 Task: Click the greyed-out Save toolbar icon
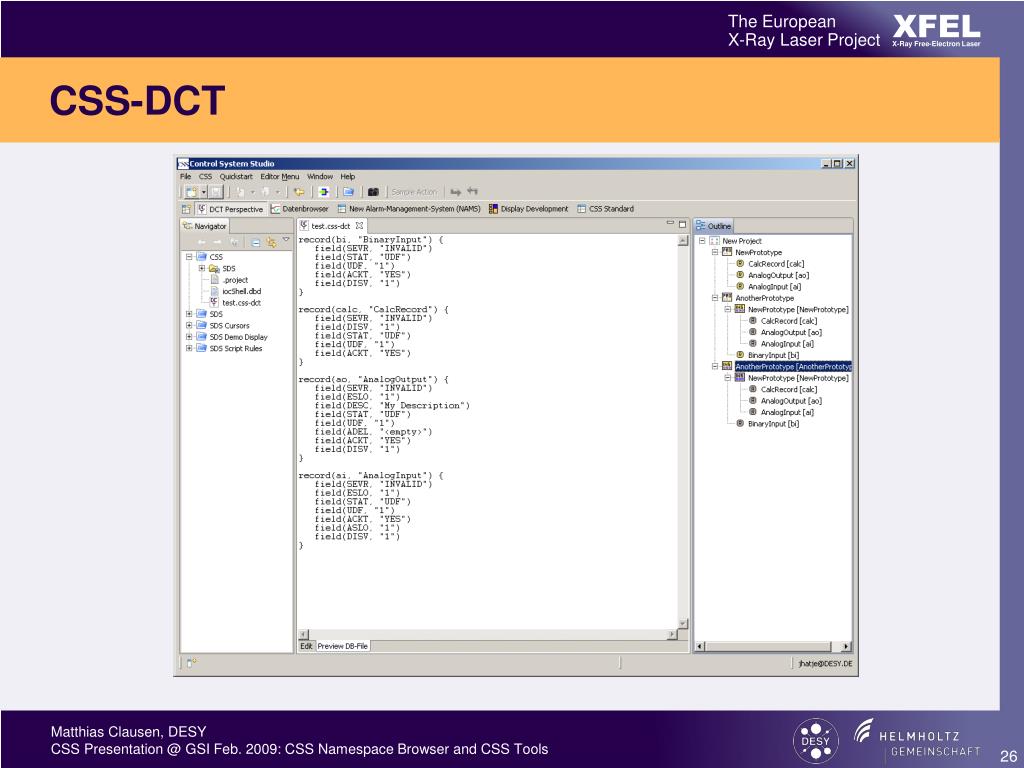click(216, 192)
